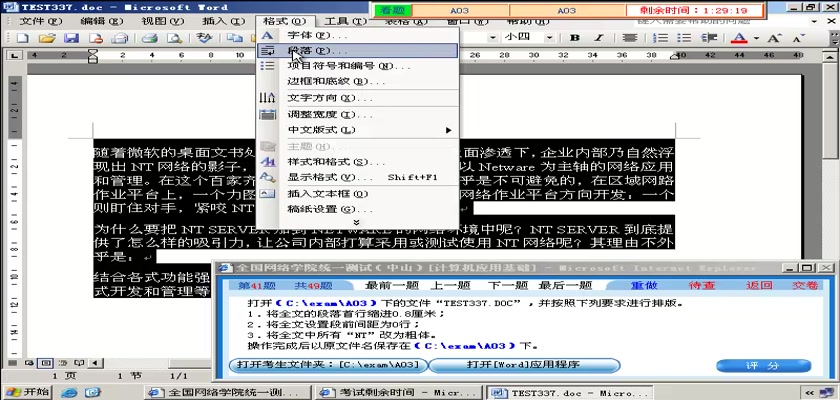
Task: Open the 文件 (File) menu
Action: 41,21
